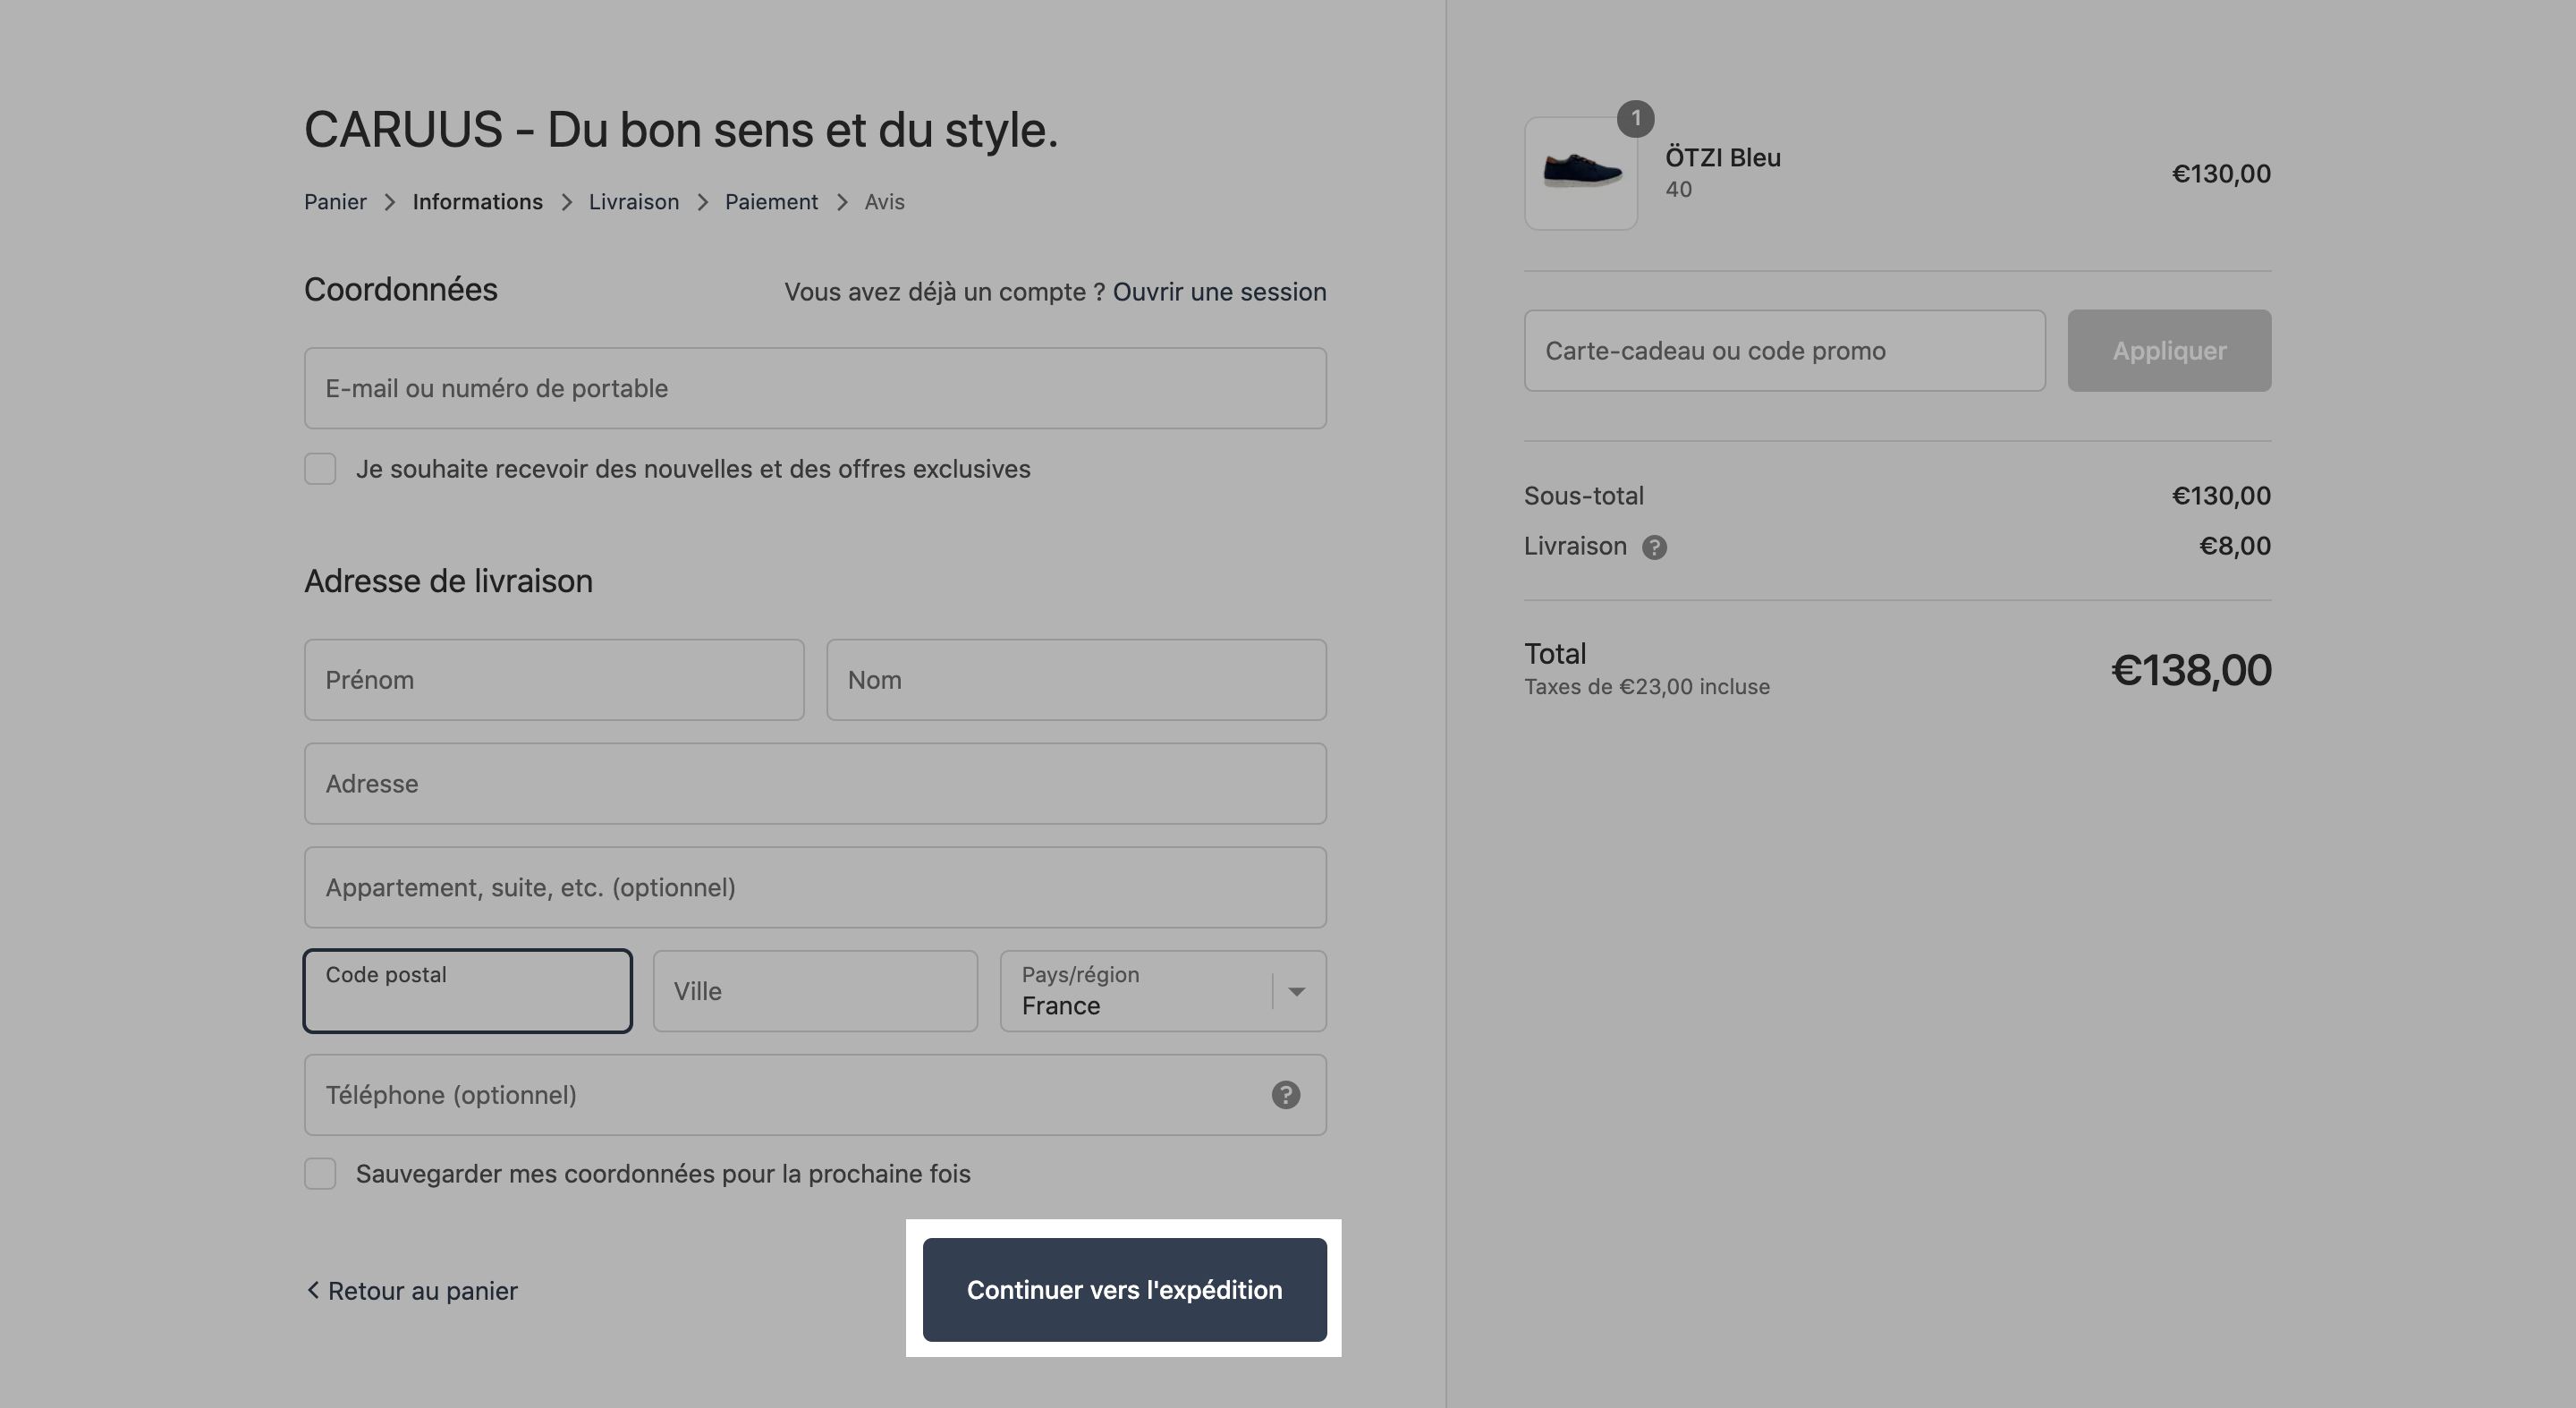Open the Ouvrir une session link
This screenshot has height=1408, width=2576.
tap(1219, 292)
